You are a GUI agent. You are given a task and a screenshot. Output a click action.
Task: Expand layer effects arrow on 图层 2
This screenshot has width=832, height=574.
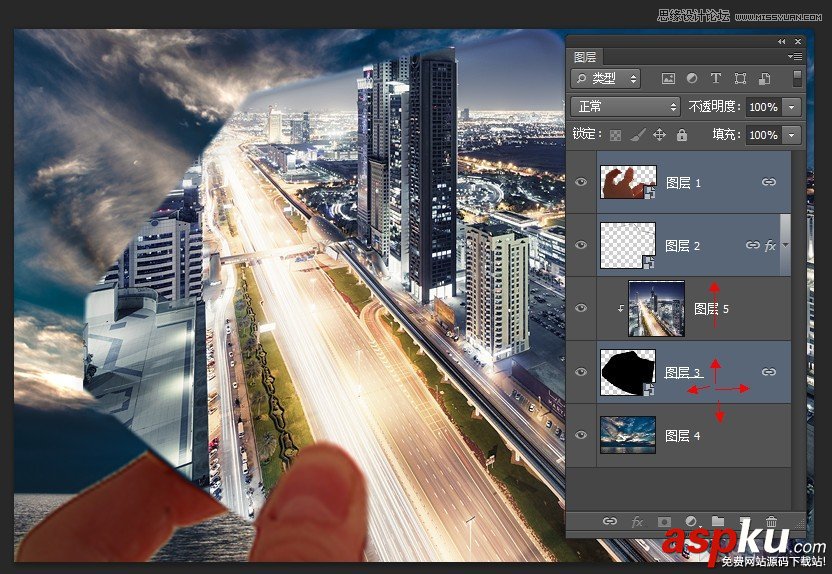click(x=786, y=245)
